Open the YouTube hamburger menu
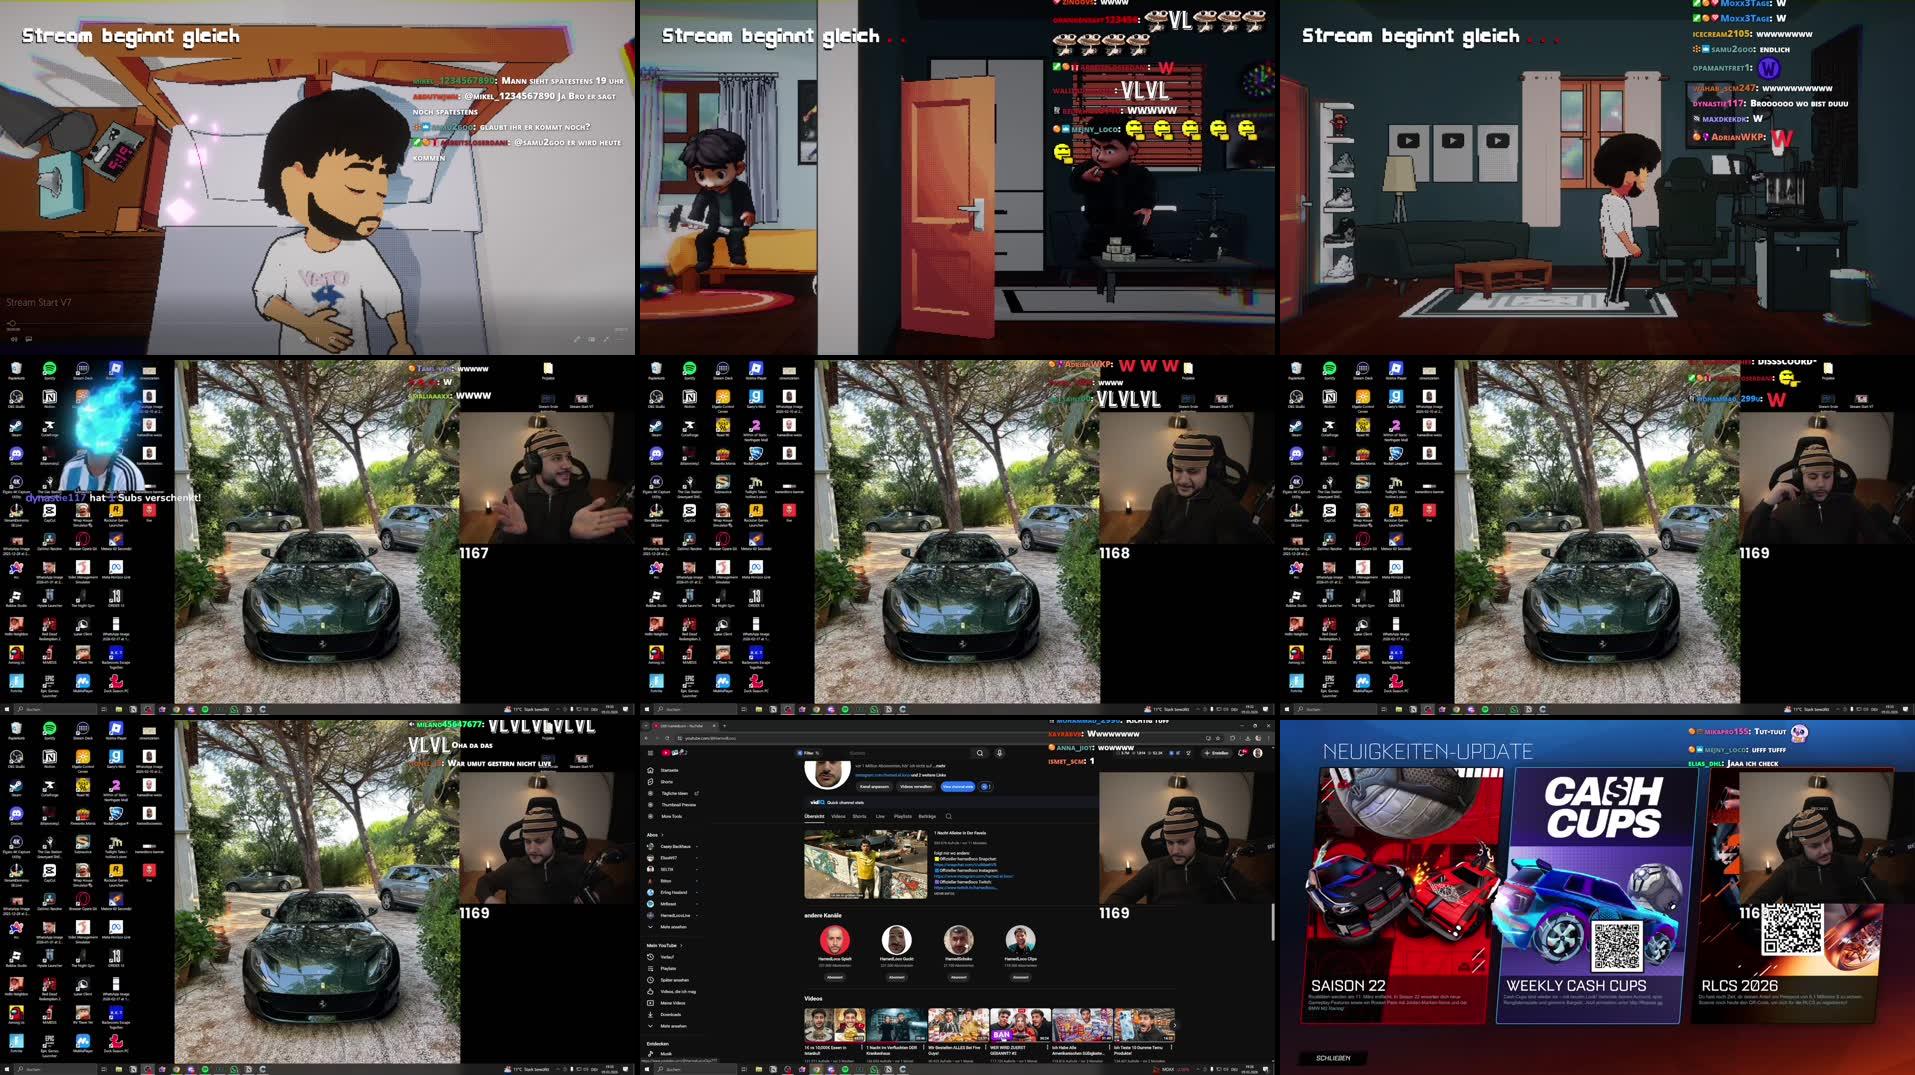Viewport: 1915px width, 1075px height. coord(650,753)
